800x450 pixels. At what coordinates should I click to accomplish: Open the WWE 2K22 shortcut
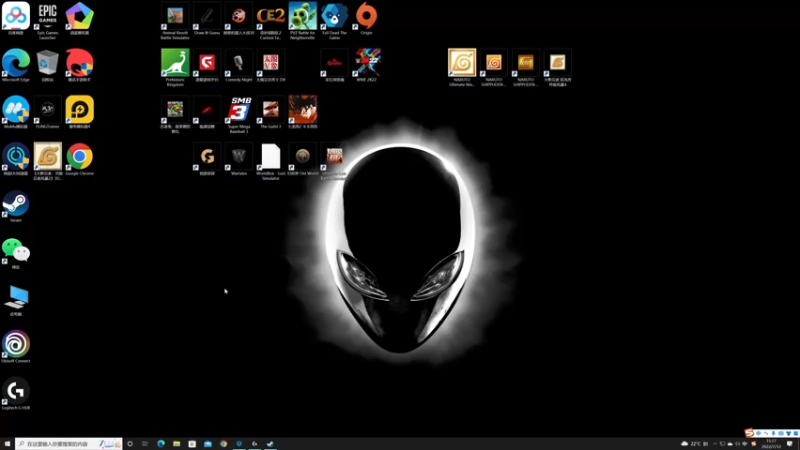click(x=366, y=65)
